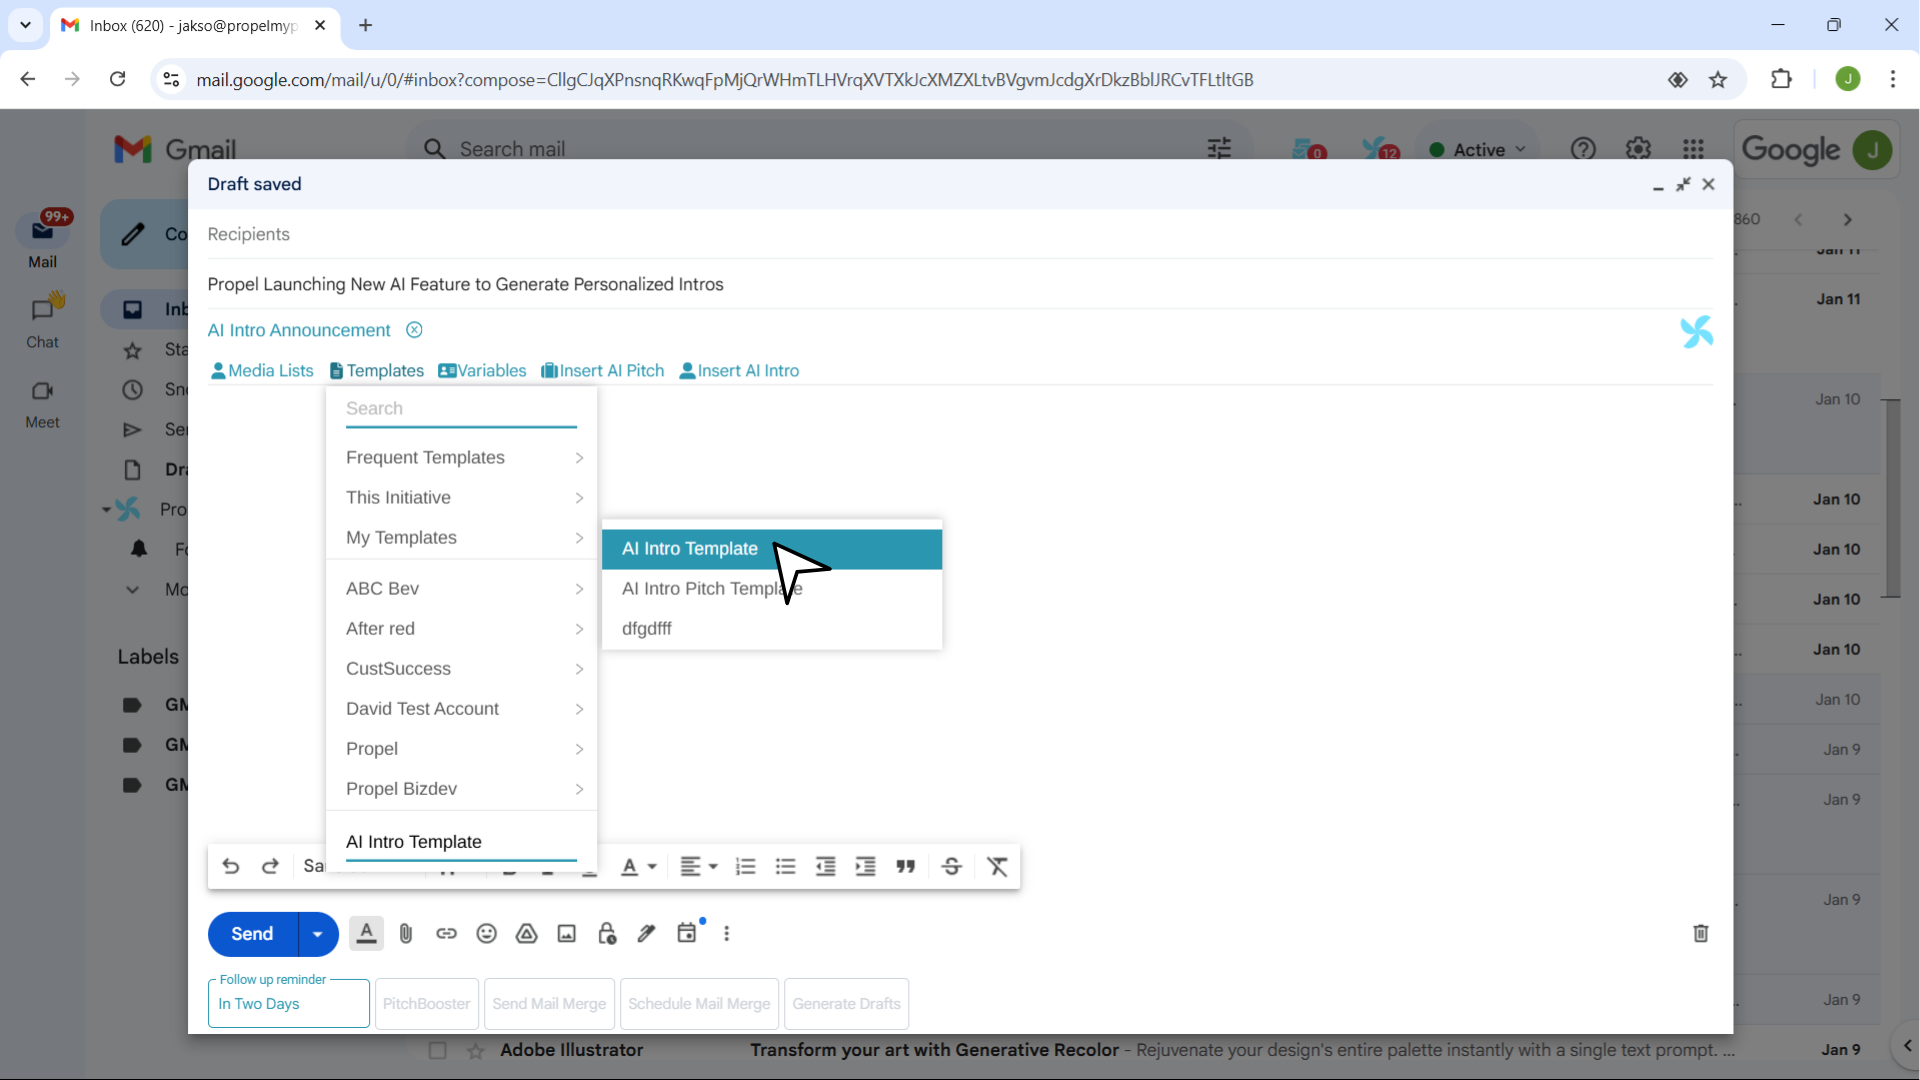
Task: Undo last edit in compose toolbar
Action: pos(231,866)
